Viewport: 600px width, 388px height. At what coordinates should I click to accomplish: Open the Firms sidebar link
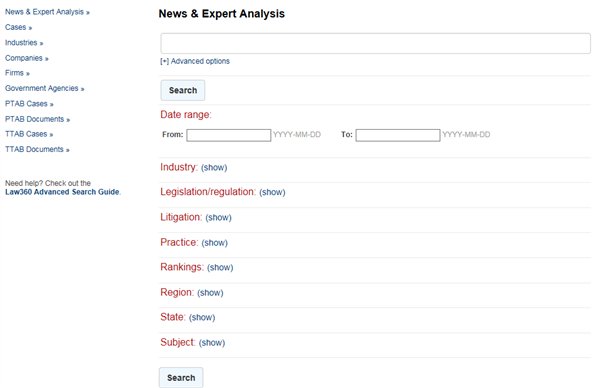pyautogui.click(x=17, y=73)
